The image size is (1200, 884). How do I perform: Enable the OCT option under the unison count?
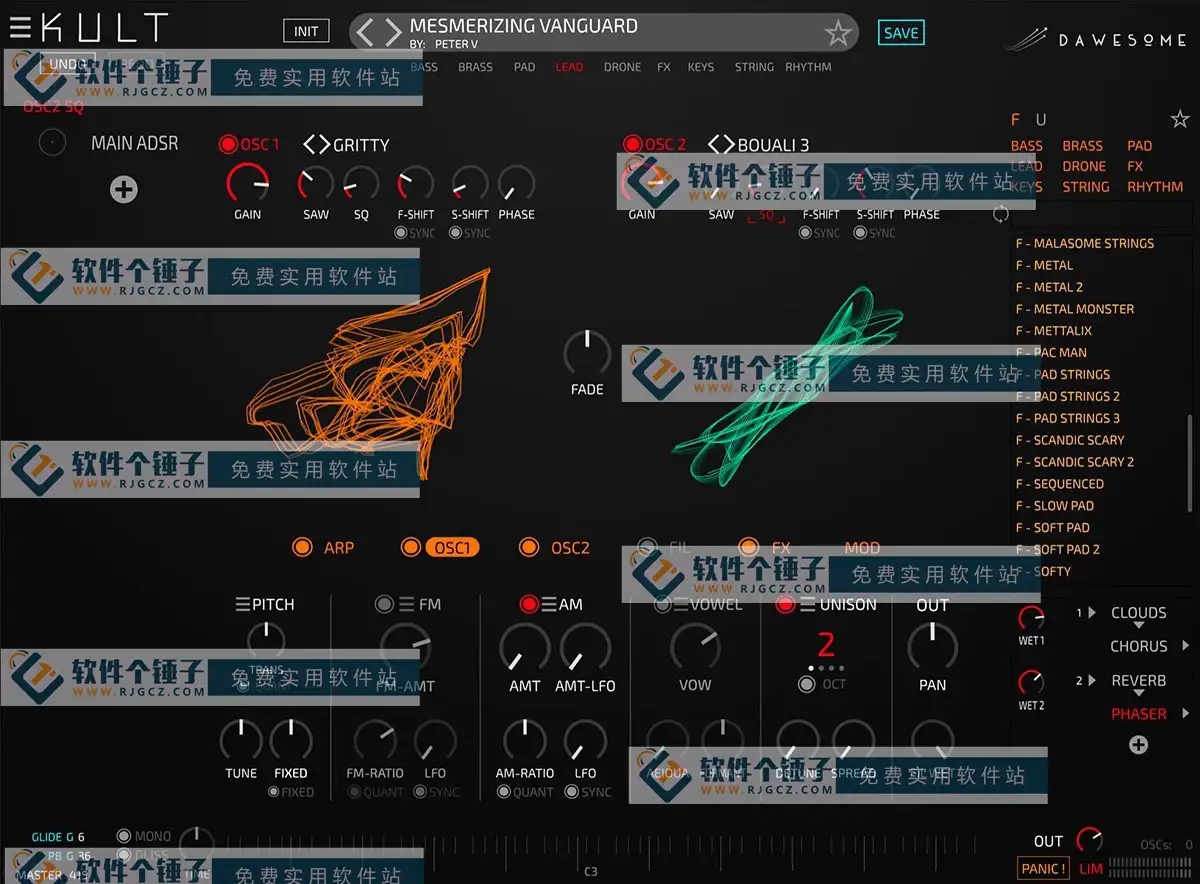806,684
